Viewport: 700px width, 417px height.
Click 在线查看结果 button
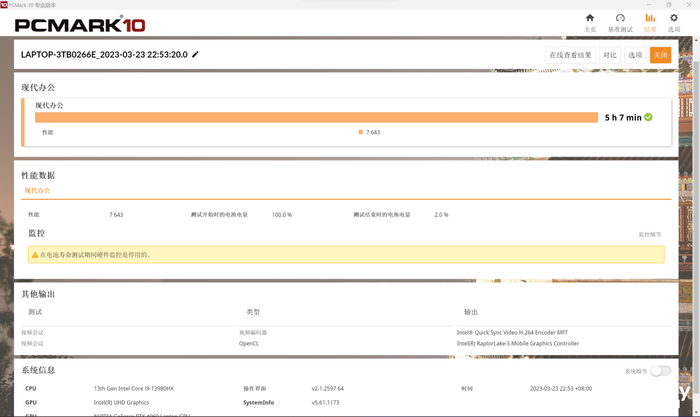click(570, 55)
